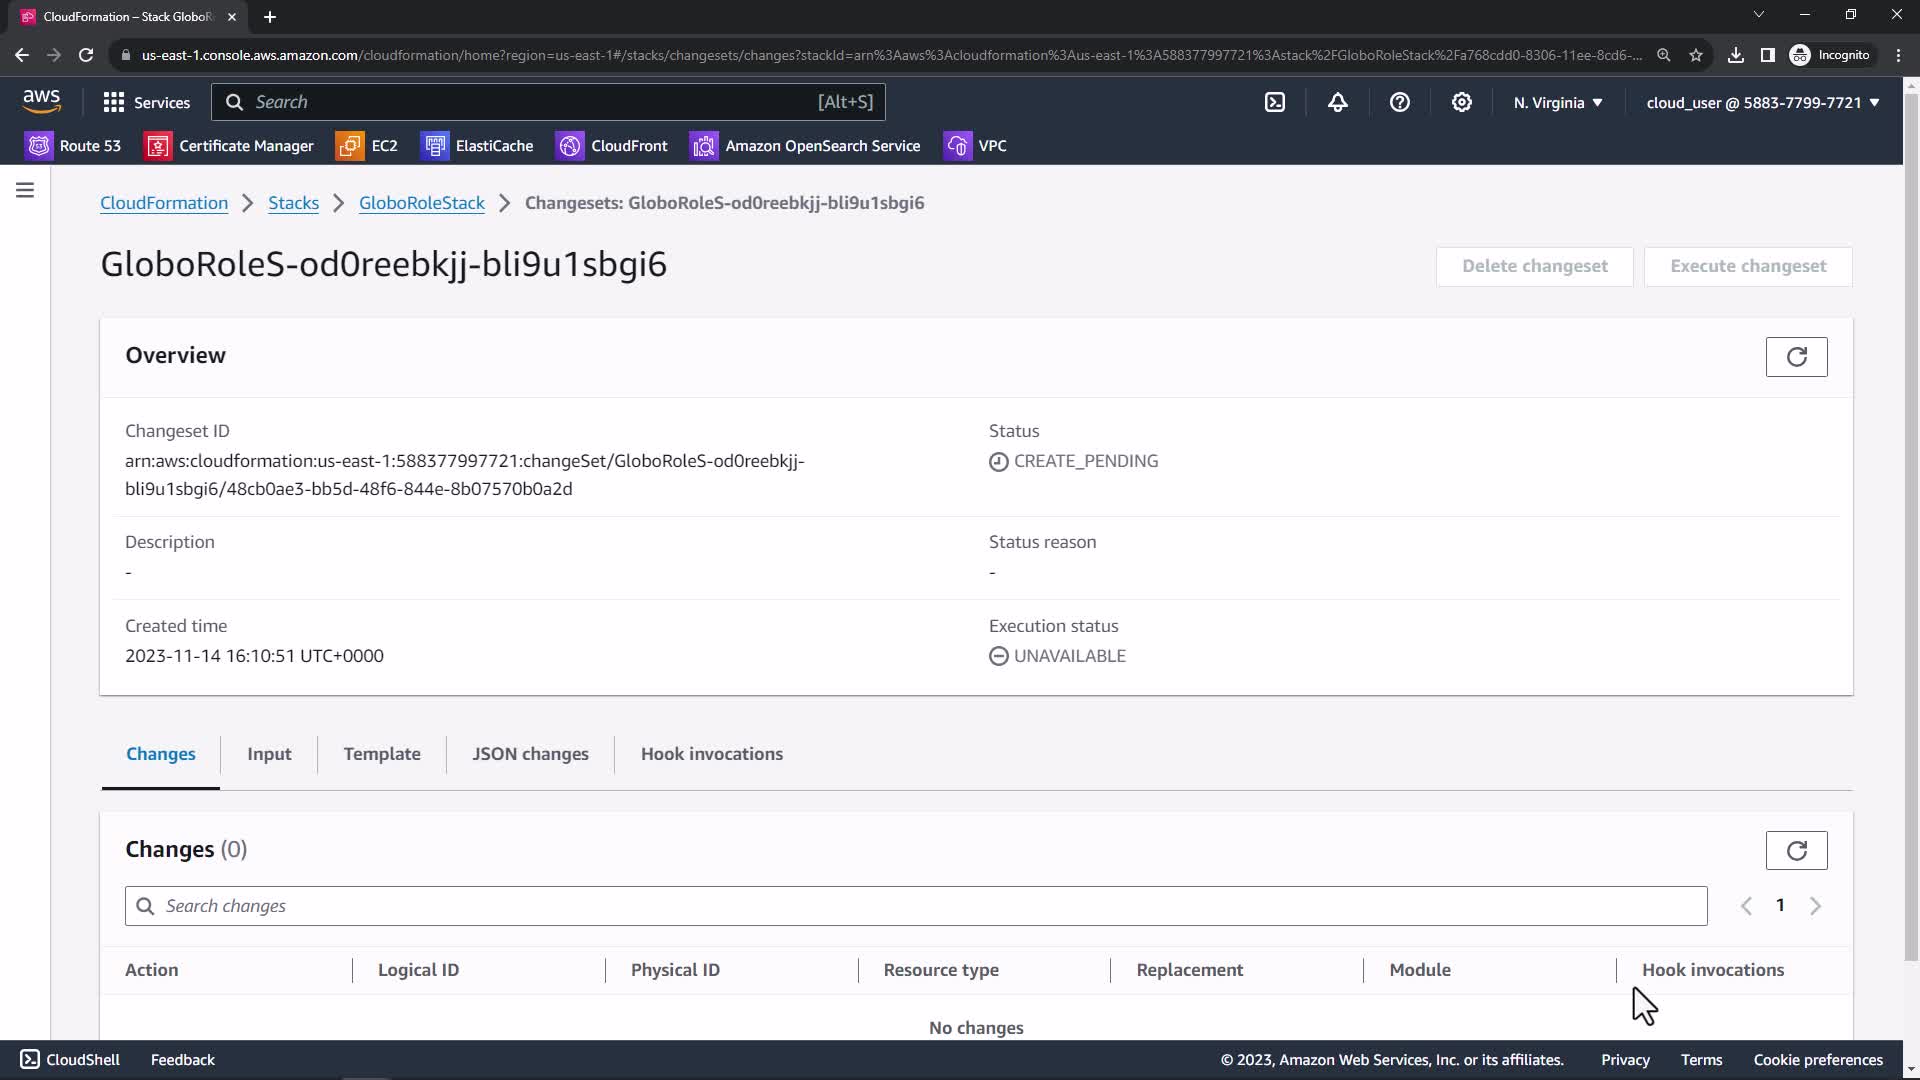Open the Hook invocations tab
This screenshot has width=1920, height=1080.
(711, 754)
